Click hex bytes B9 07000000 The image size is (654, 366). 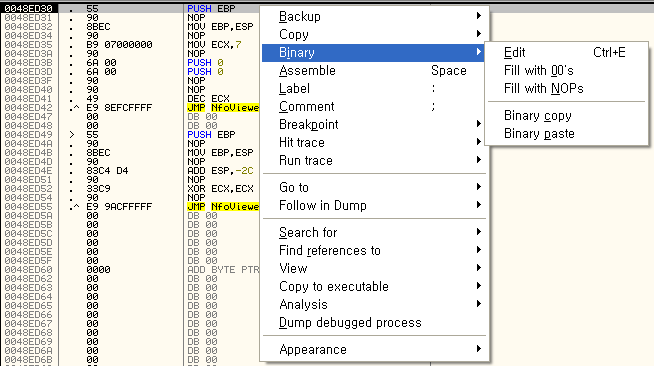pos(119,45)
